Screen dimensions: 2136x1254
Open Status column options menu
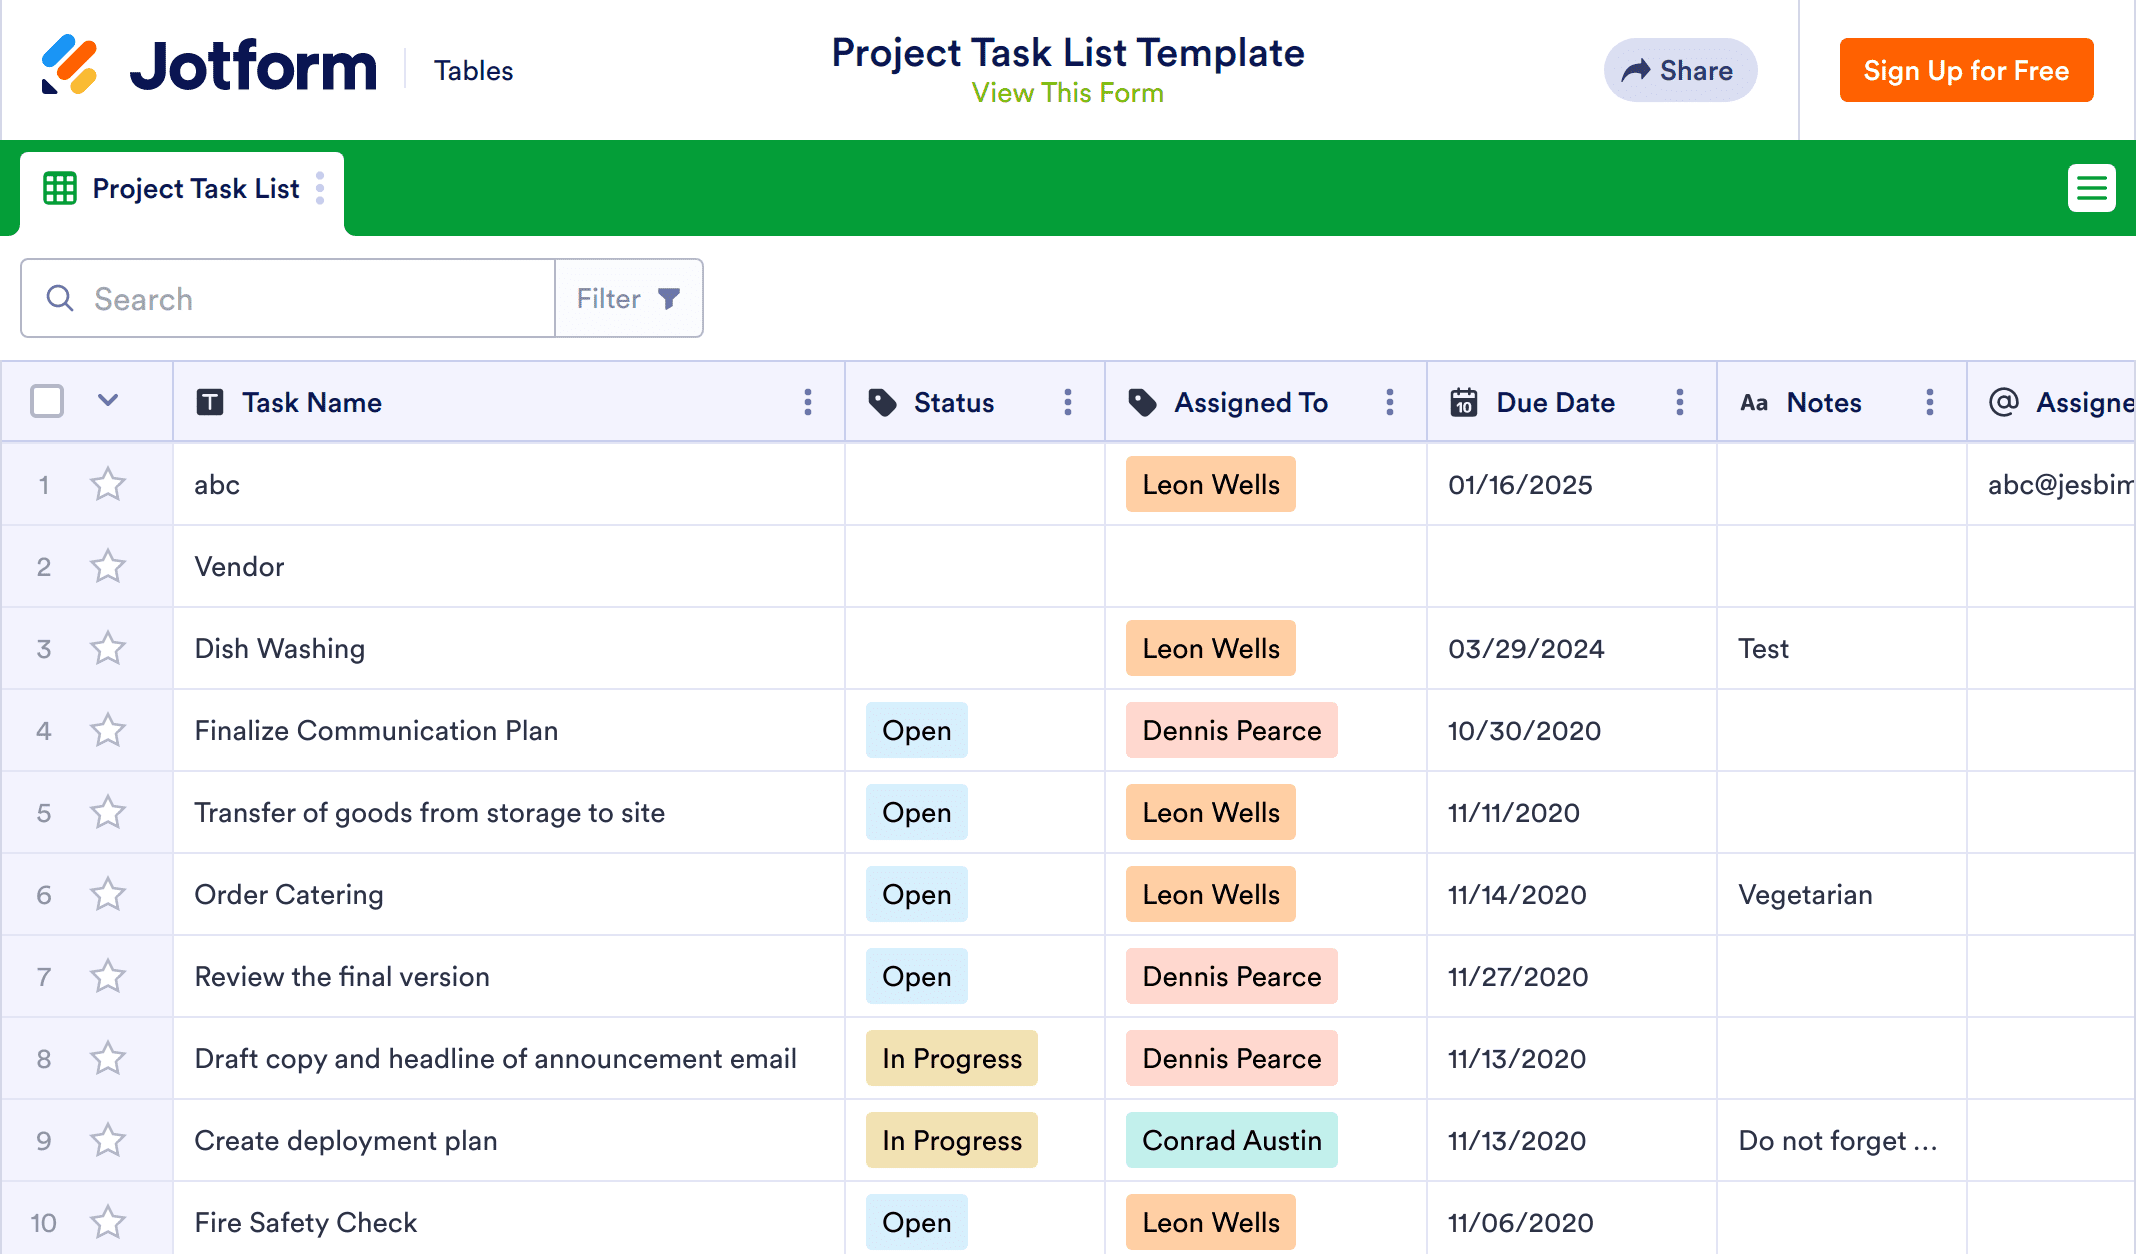(x=1067, y=402)
